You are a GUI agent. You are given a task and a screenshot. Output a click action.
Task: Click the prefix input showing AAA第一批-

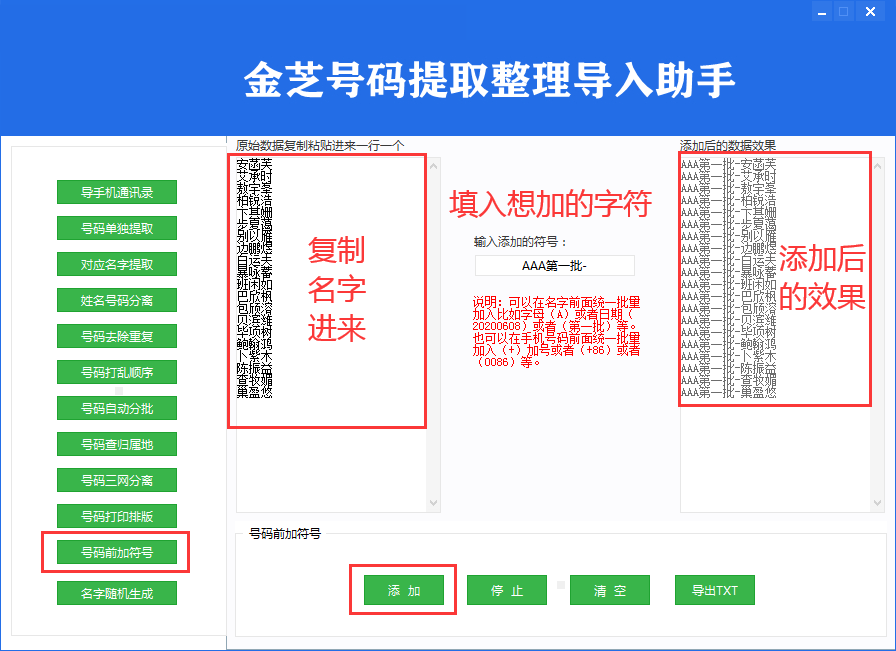(554, 265)
